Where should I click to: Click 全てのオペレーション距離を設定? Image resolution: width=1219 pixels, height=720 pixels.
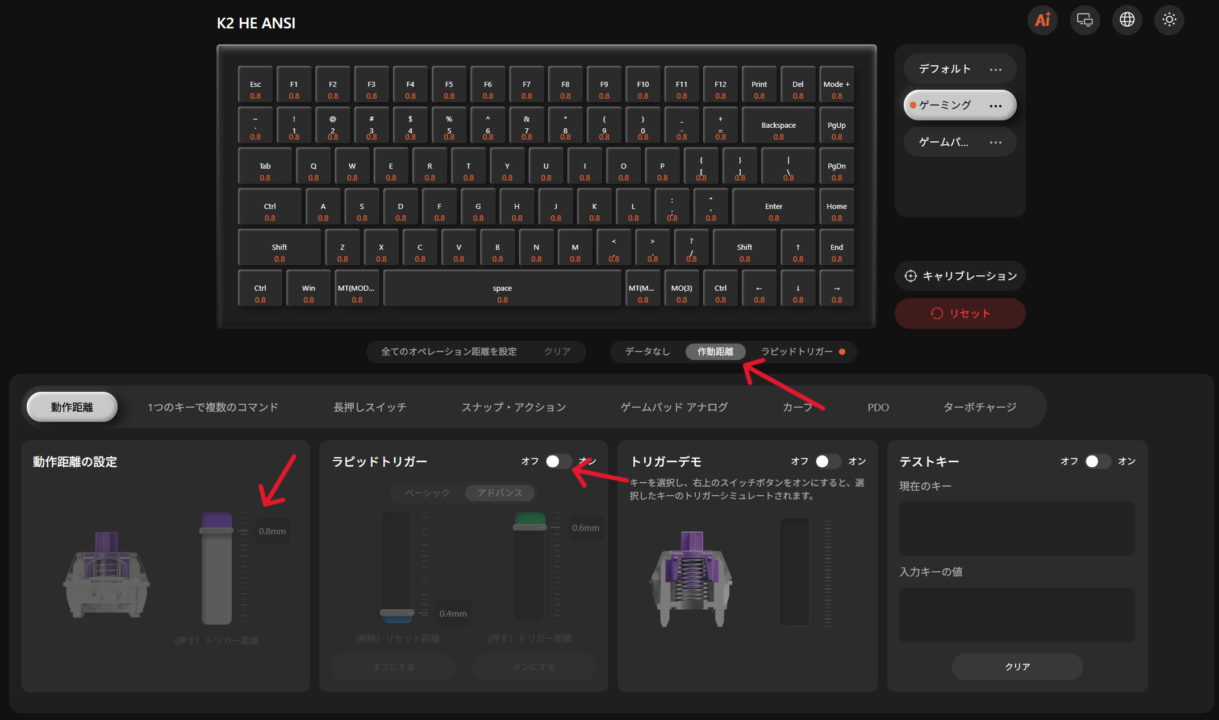(449, 352)
